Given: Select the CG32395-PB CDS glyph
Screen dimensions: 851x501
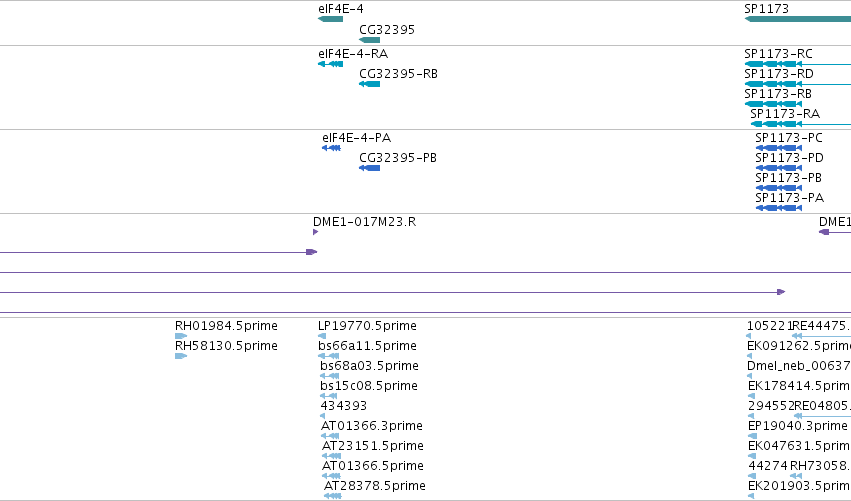Looking at the screenshot, I should (370, 168).
